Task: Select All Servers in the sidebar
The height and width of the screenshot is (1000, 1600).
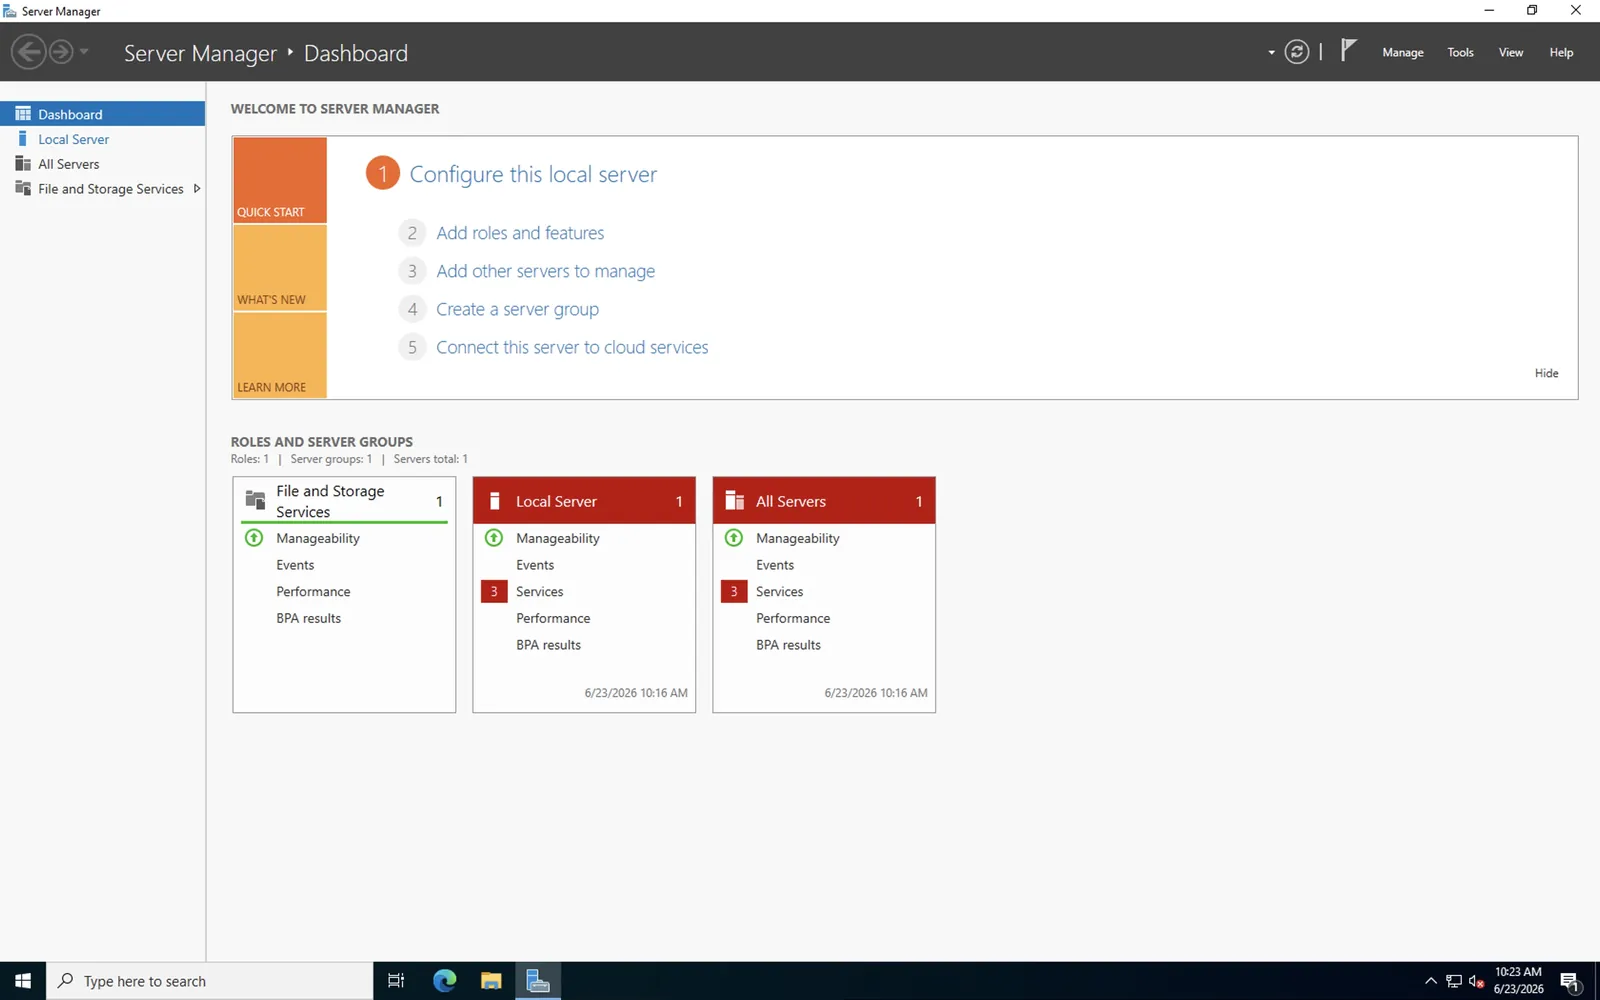Action: 102,164
